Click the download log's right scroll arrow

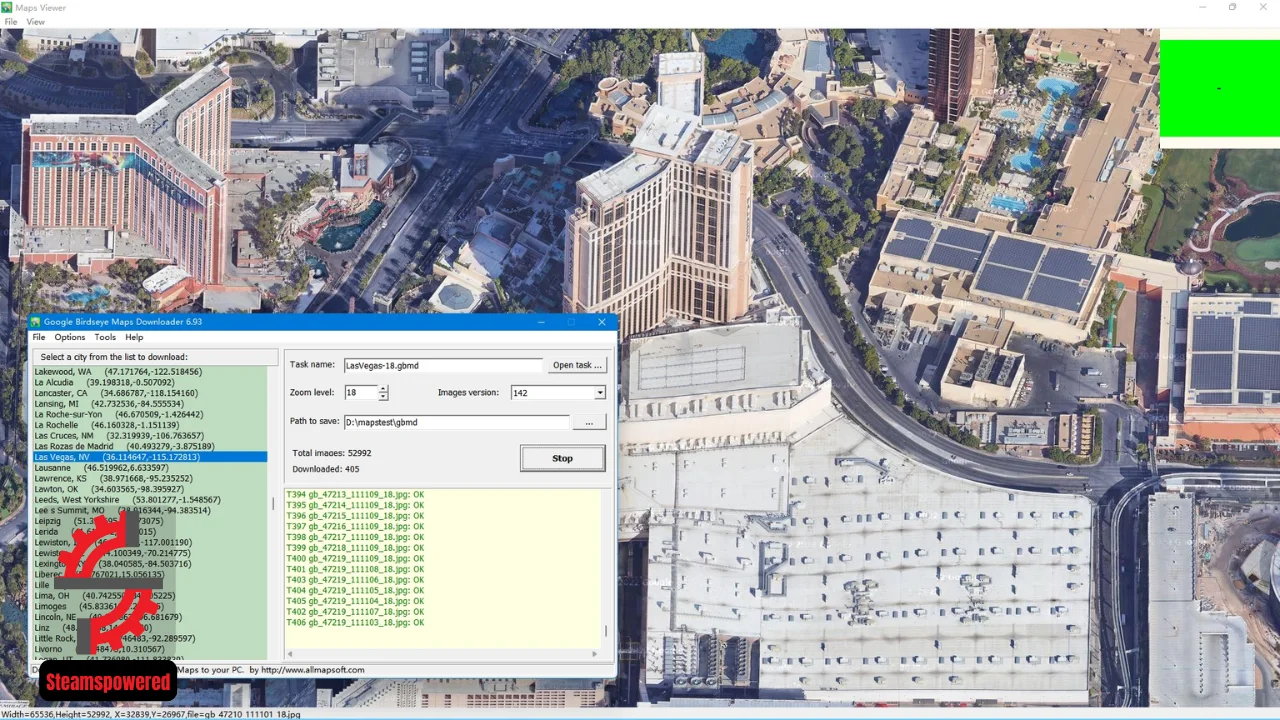(594, 654)
